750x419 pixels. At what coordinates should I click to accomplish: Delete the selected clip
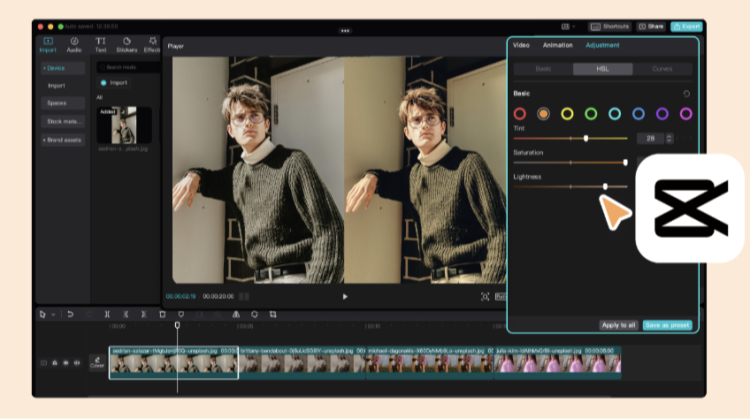(x=162, y=314)
